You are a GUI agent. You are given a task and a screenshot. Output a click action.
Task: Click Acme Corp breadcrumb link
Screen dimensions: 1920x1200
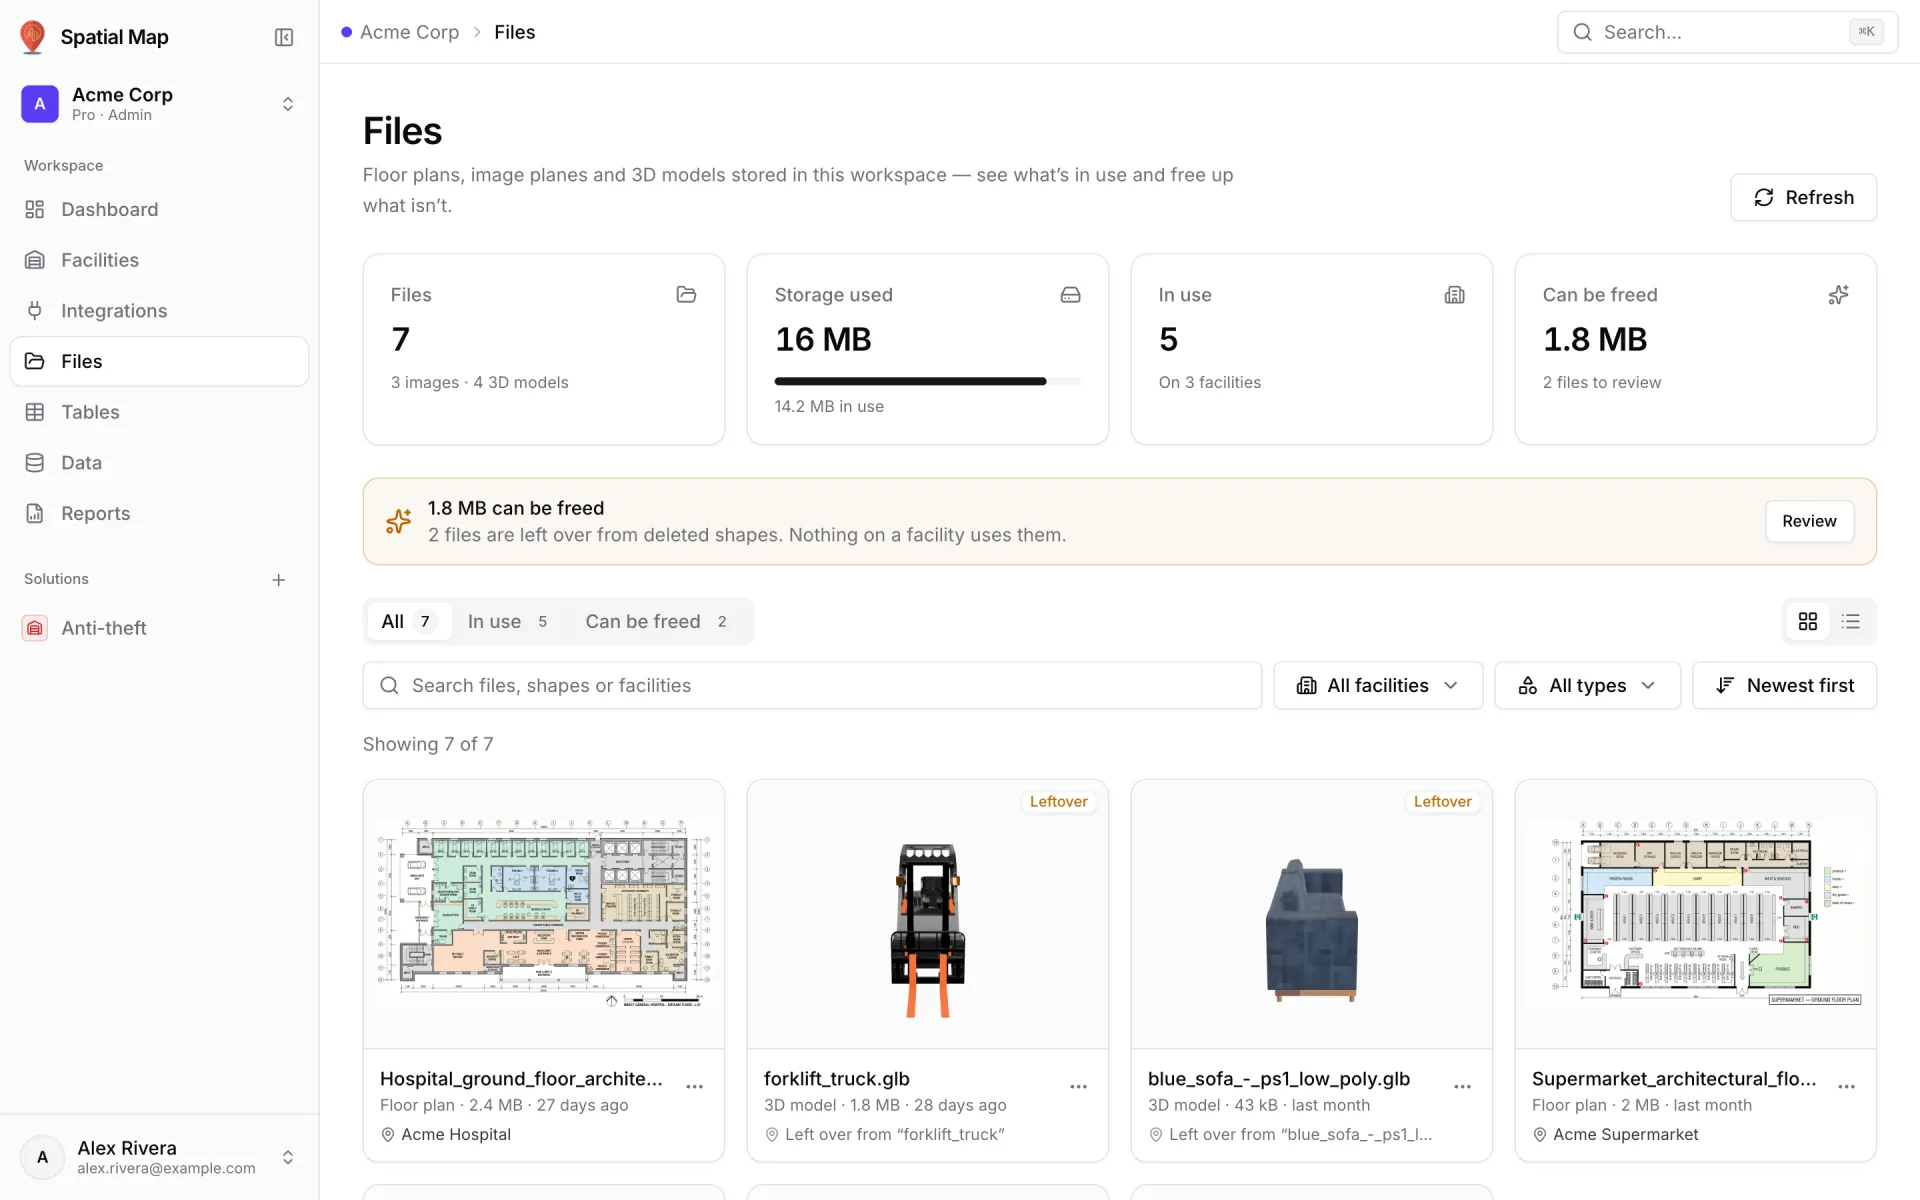tap(409, 32)
